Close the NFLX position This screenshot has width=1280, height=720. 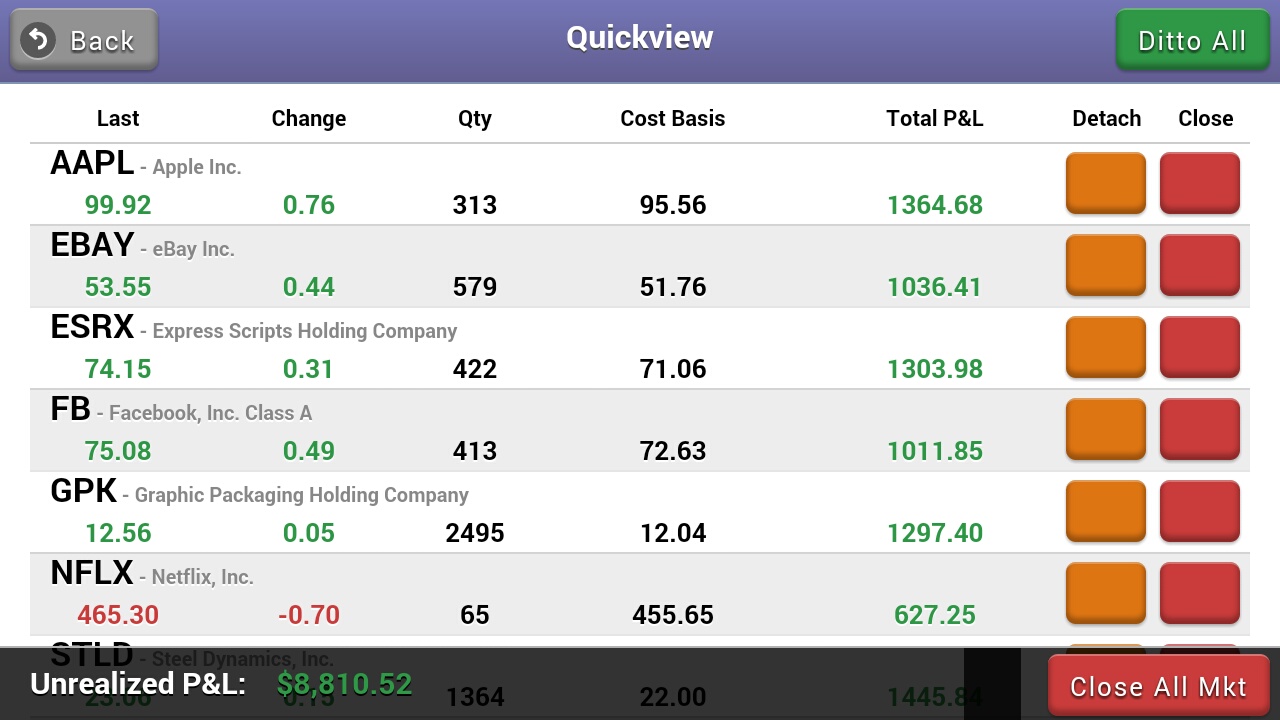point(1199,592)
